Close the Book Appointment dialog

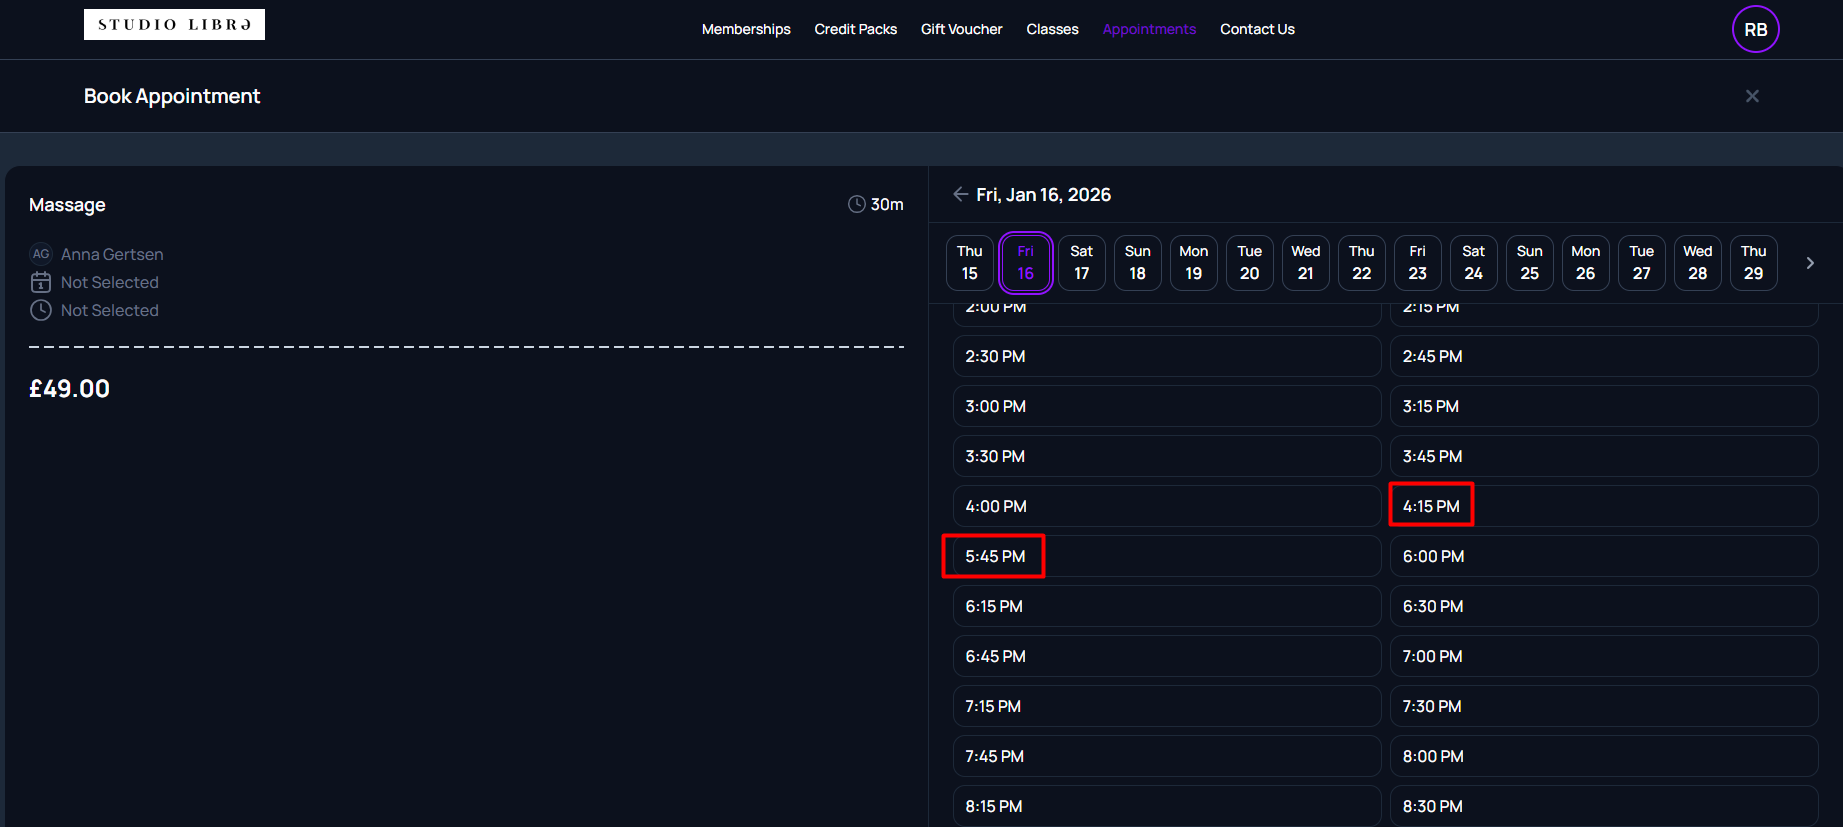click(1752, 96)
